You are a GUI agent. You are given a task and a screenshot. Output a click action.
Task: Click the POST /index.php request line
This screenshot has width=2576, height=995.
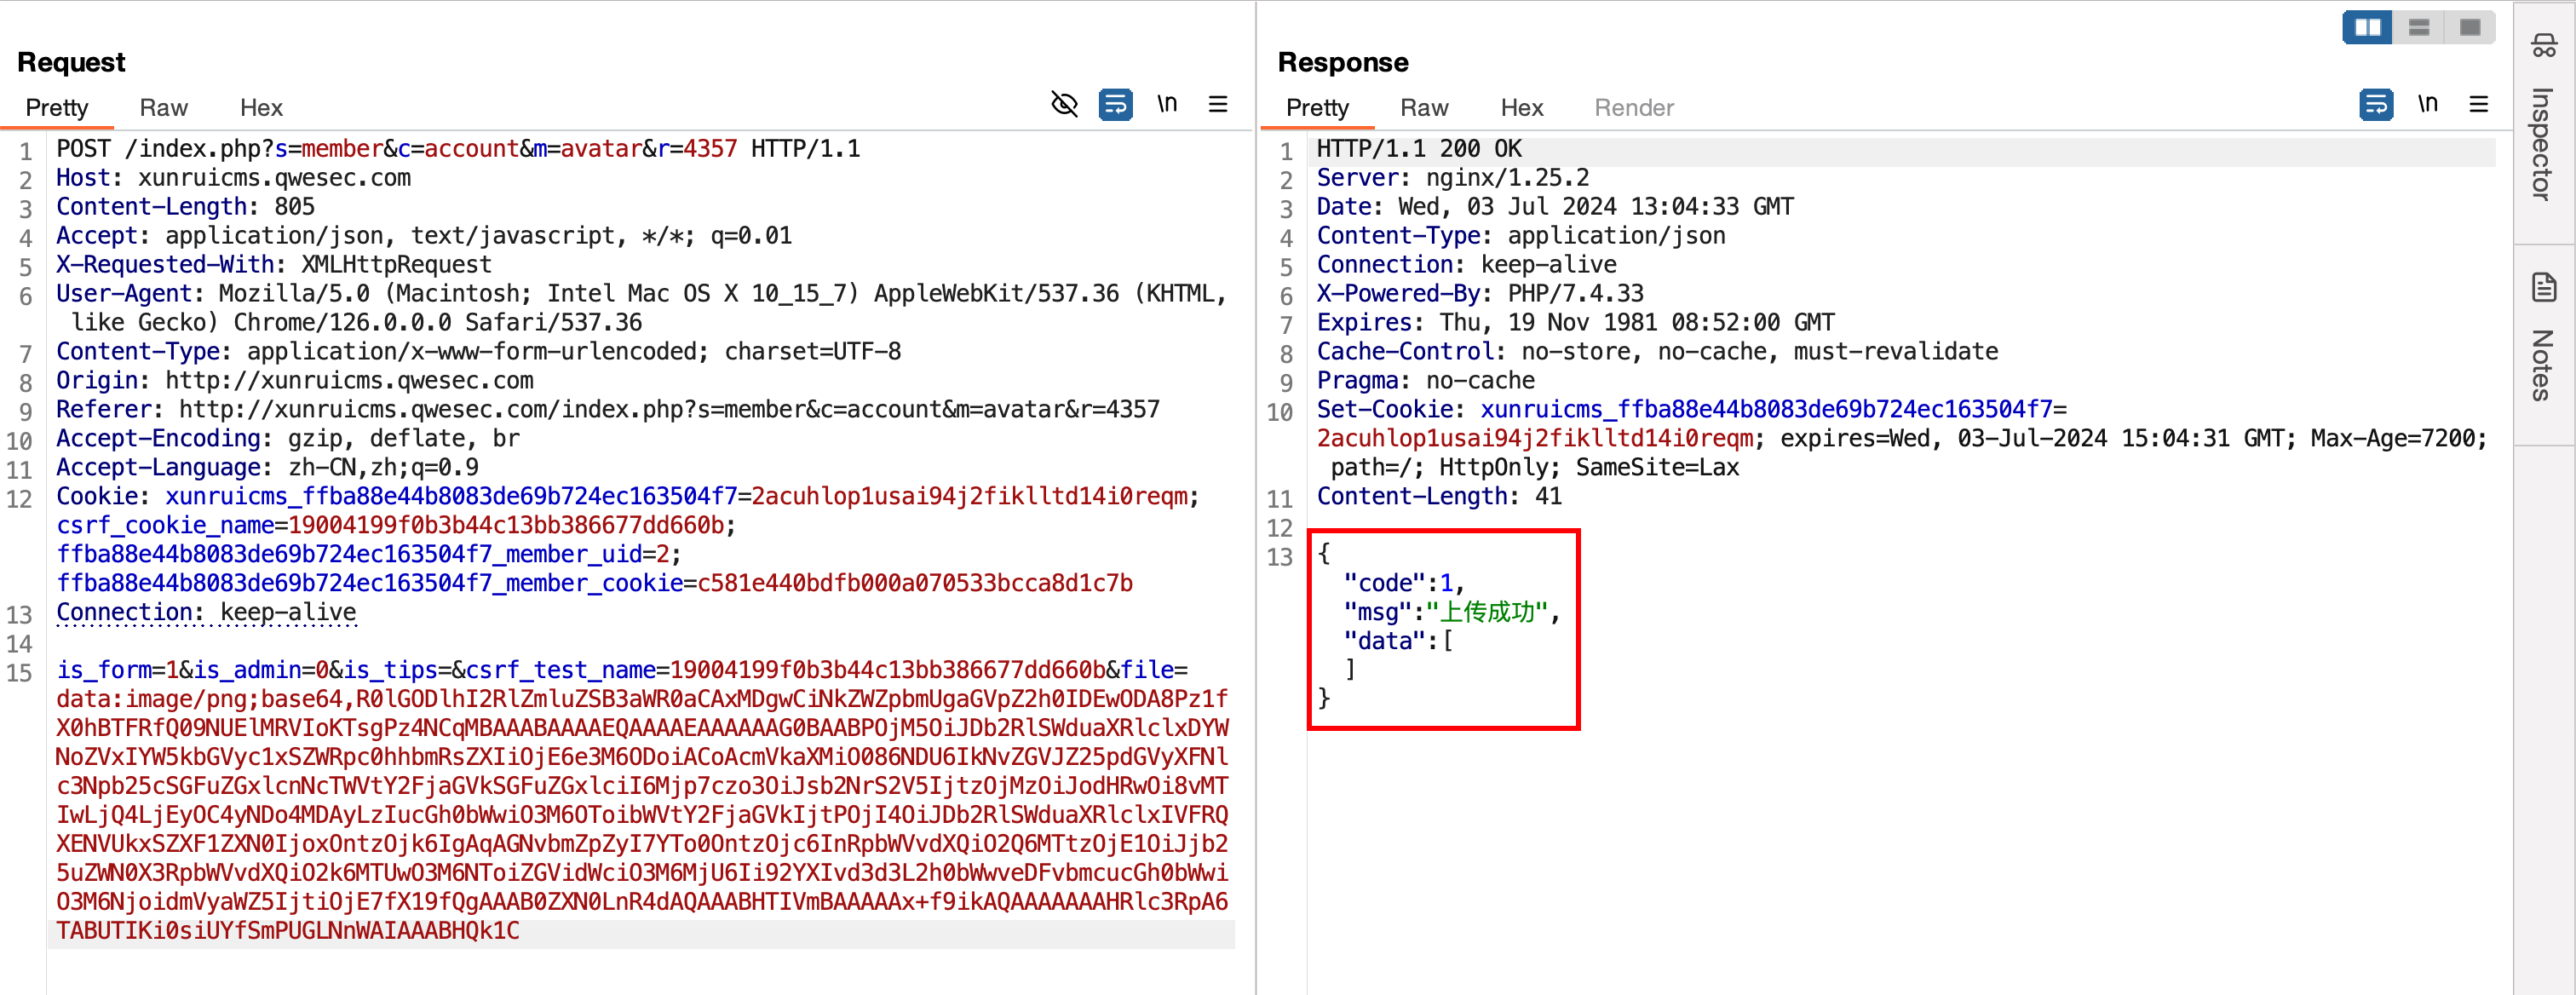(x=458, y=149)
